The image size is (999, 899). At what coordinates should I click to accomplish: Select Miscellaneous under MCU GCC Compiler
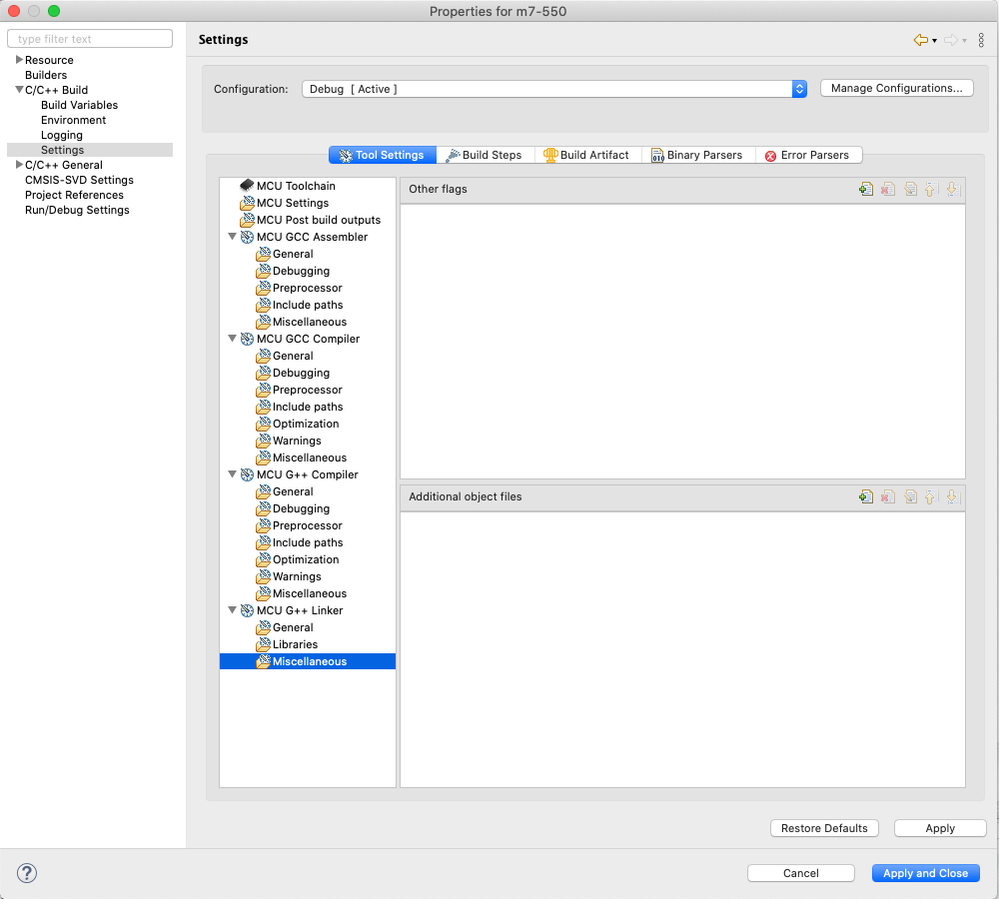tap(310, 457)
